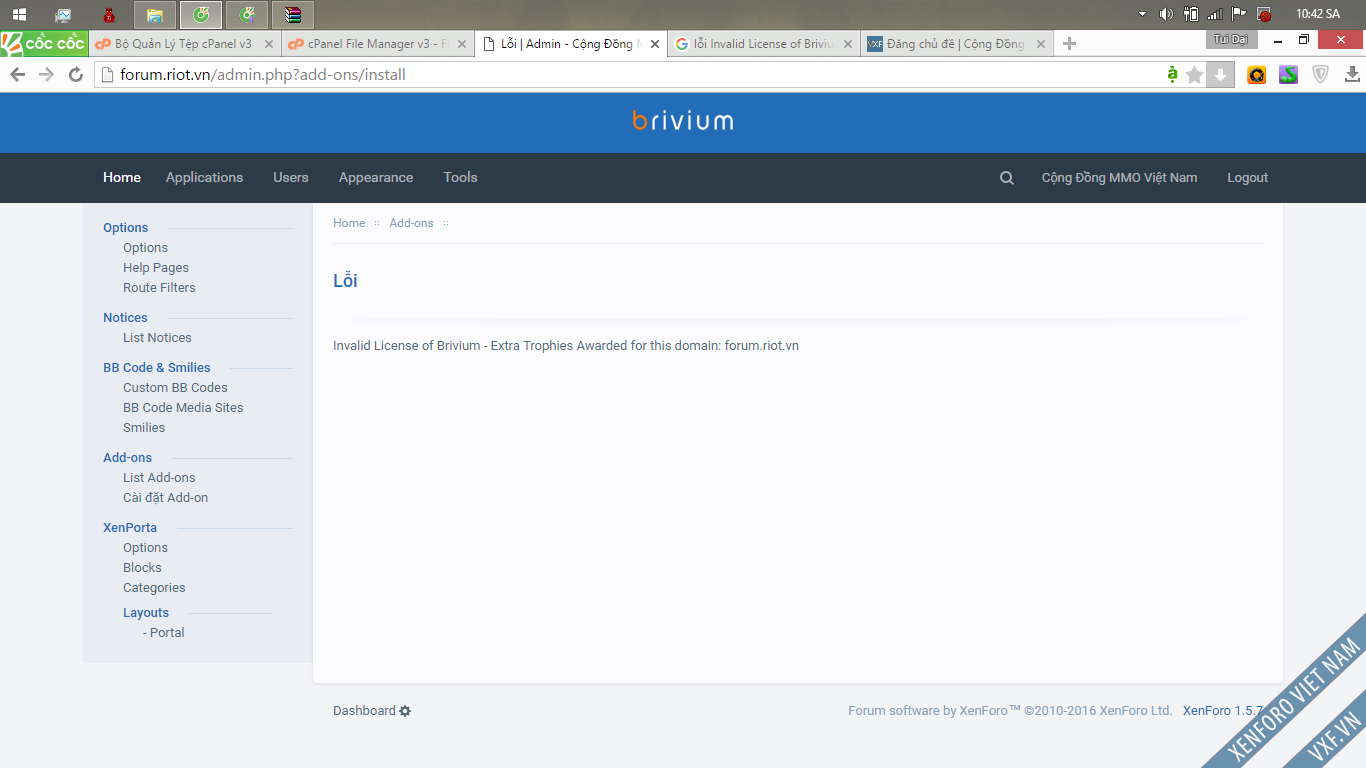Open the Home admin menu
Viewport: 1366px width, 768px height.
pos(122,178)
